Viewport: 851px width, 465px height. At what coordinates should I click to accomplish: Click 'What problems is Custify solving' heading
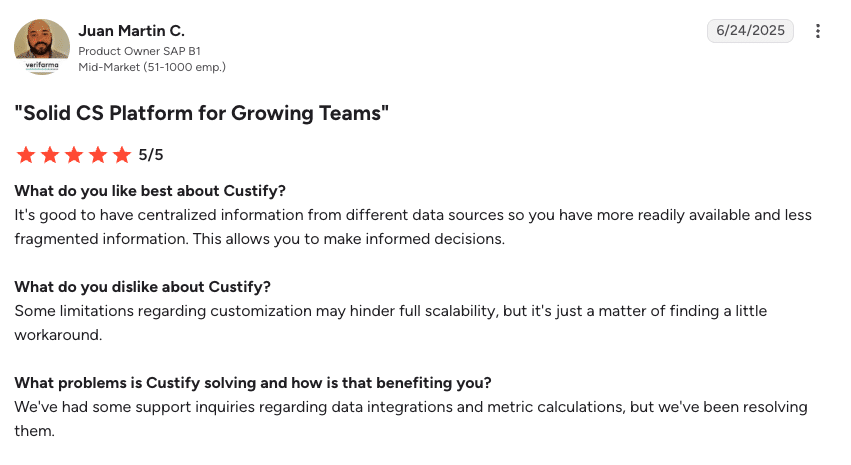253,383
